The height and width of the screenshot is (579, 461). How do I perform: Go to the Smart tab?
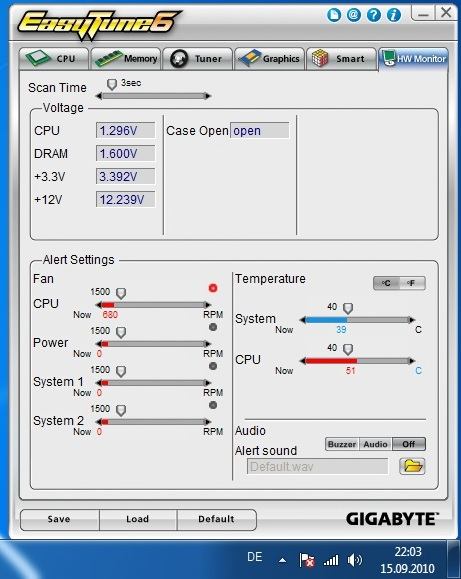pos(341,58)
